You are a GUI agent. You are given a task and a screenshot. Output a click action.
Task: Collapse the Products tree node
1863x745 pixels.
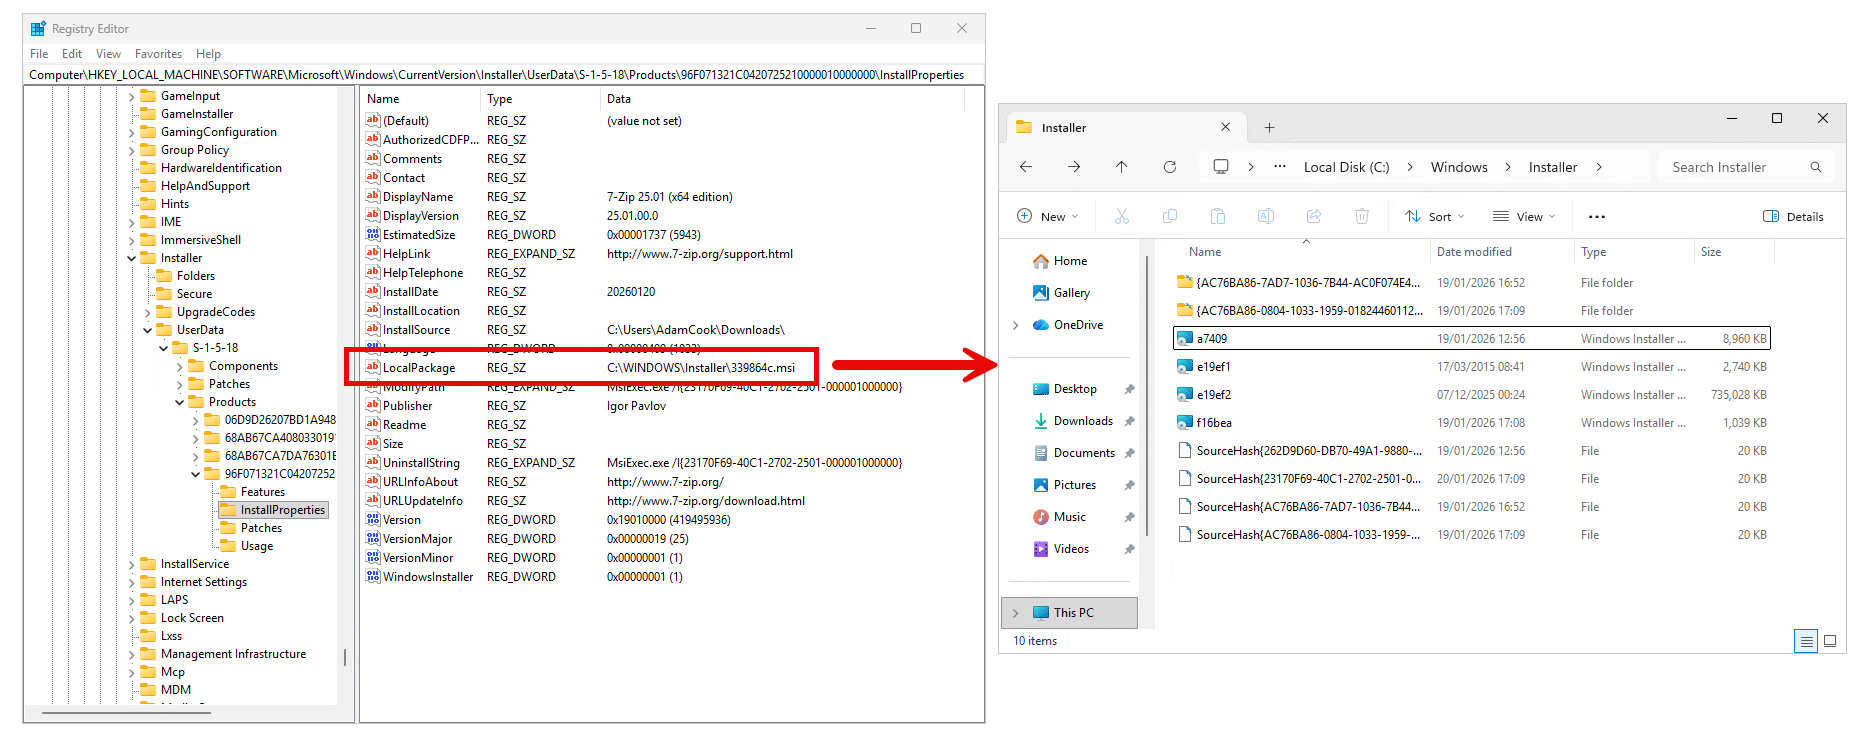[x=180, y=402]
